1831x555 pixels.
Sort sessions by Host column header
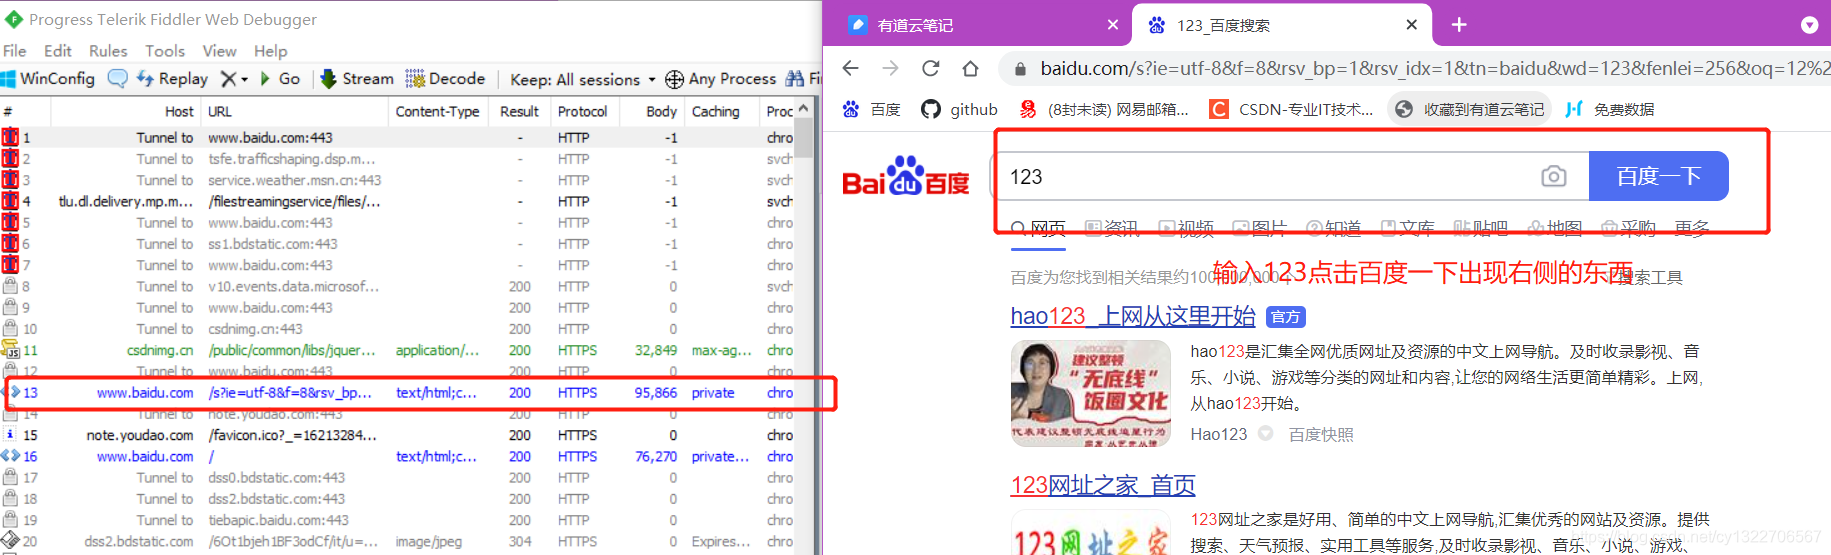point(125,111)
